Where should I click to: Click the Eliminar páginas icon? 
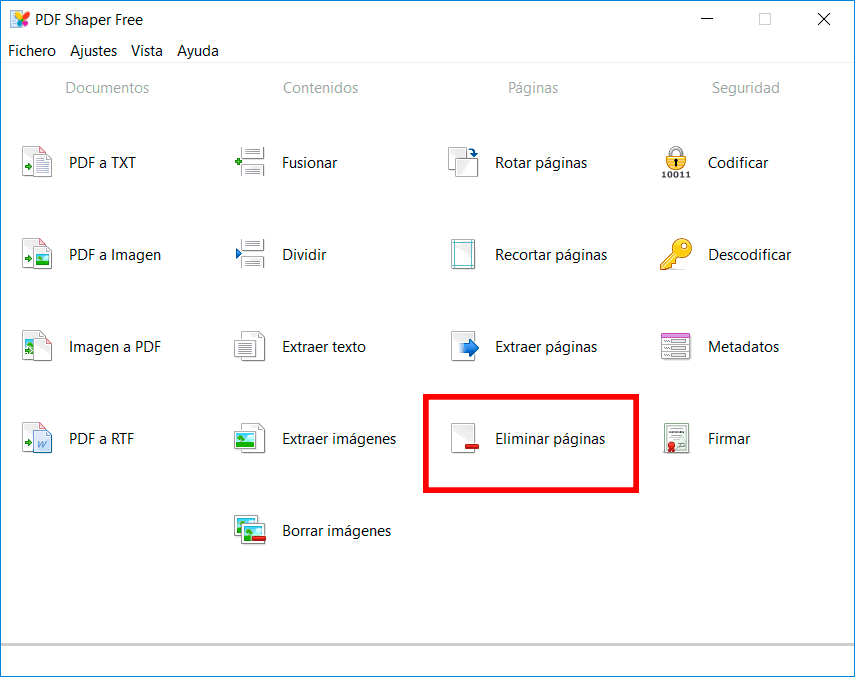pyautogui.click(x=465, y=438)
